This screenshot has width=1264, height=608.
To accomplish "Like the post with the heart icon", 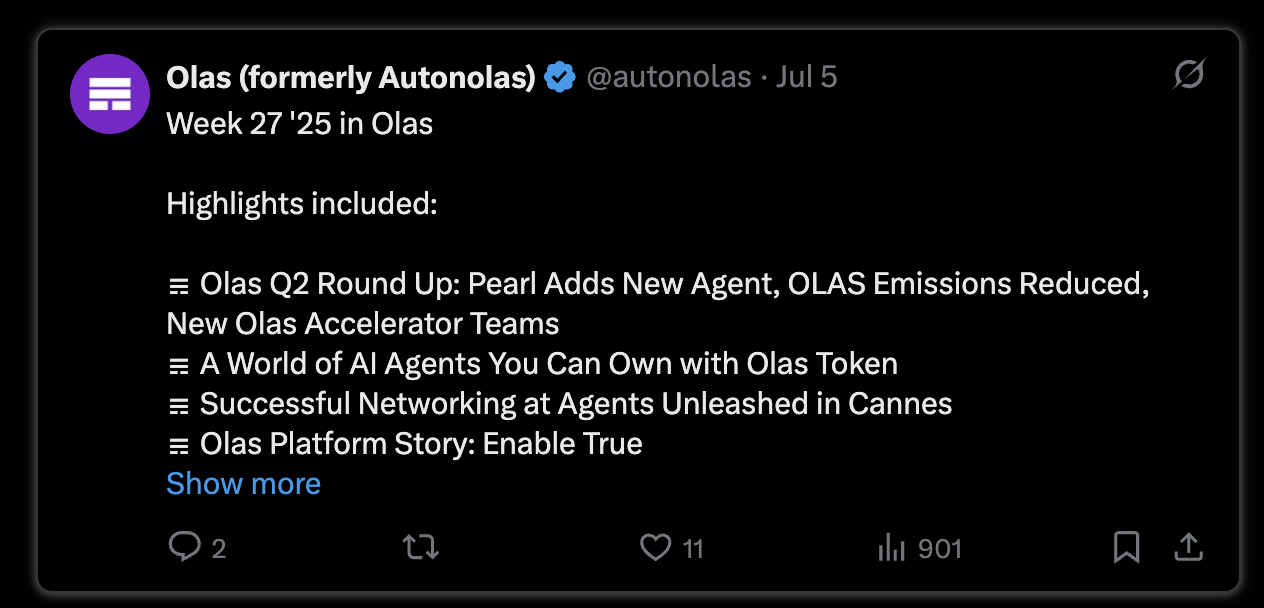I will pyautogui.click(x=654, y=547).
